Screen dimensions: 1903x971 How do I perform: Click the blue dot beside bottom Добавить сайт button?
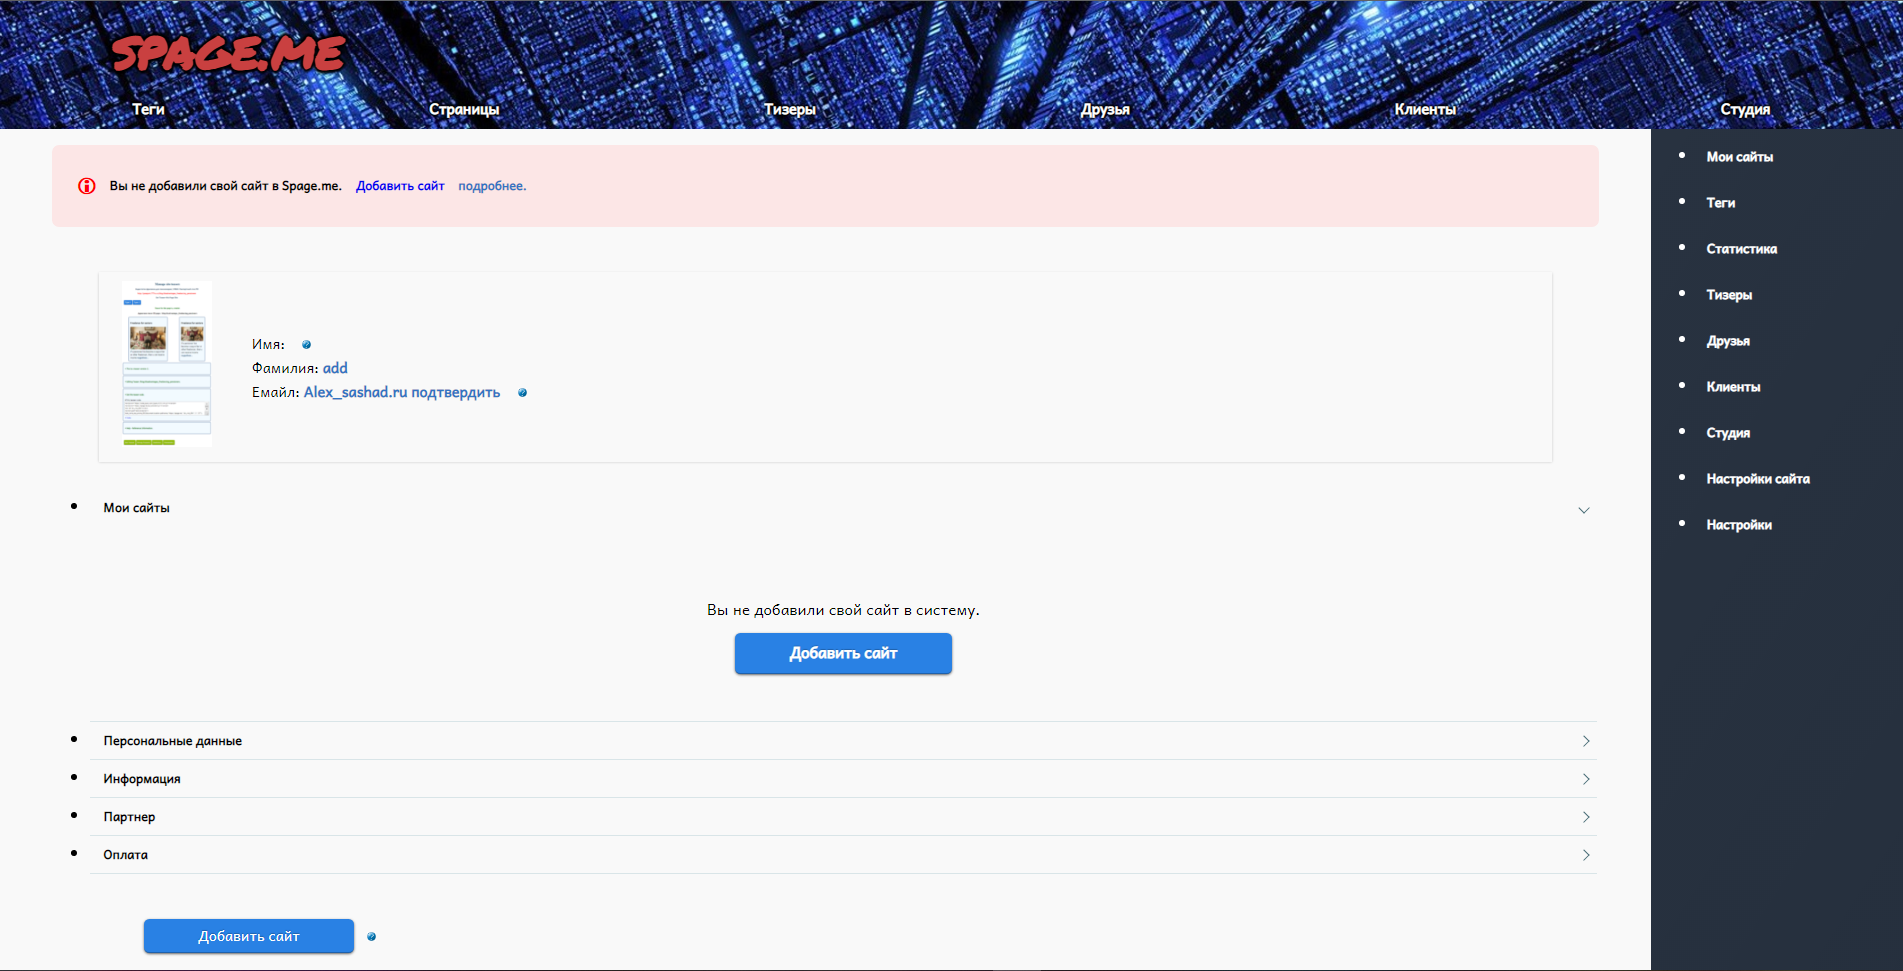371,937
